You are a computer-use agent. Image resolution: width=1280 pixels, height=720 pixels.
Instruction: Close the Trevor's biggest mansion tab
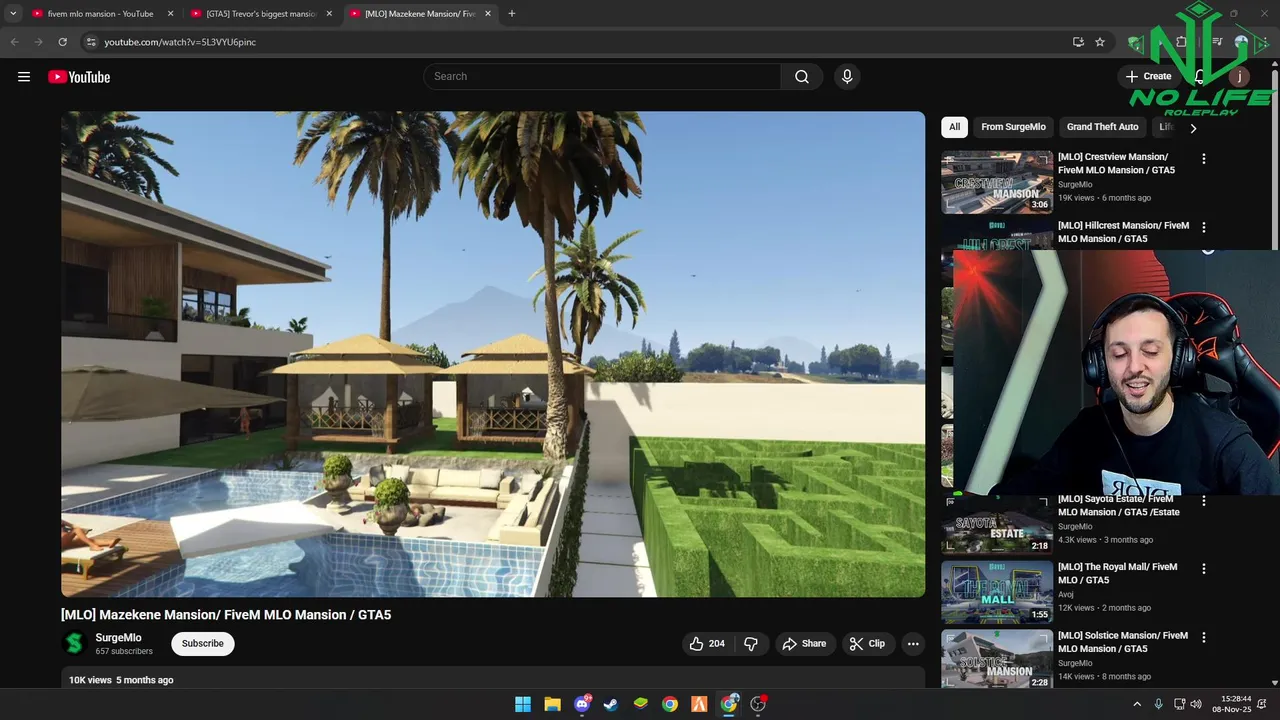[x=329, y=14]
